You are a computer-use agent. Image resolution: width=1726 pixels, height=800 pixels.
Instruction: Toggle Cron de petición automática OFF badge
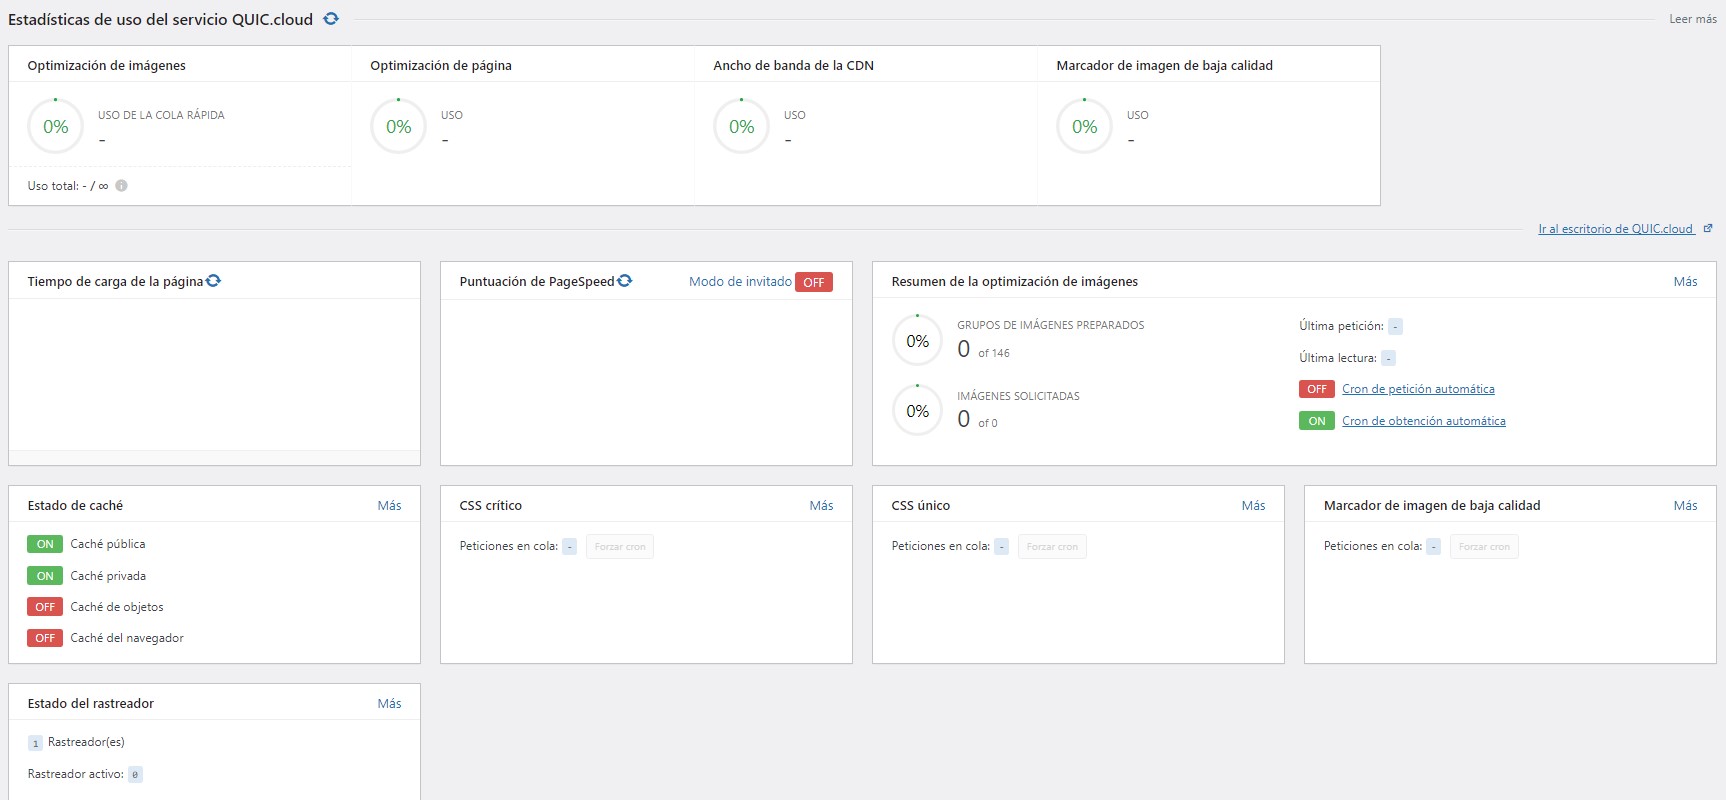[x=1316, y=389]
